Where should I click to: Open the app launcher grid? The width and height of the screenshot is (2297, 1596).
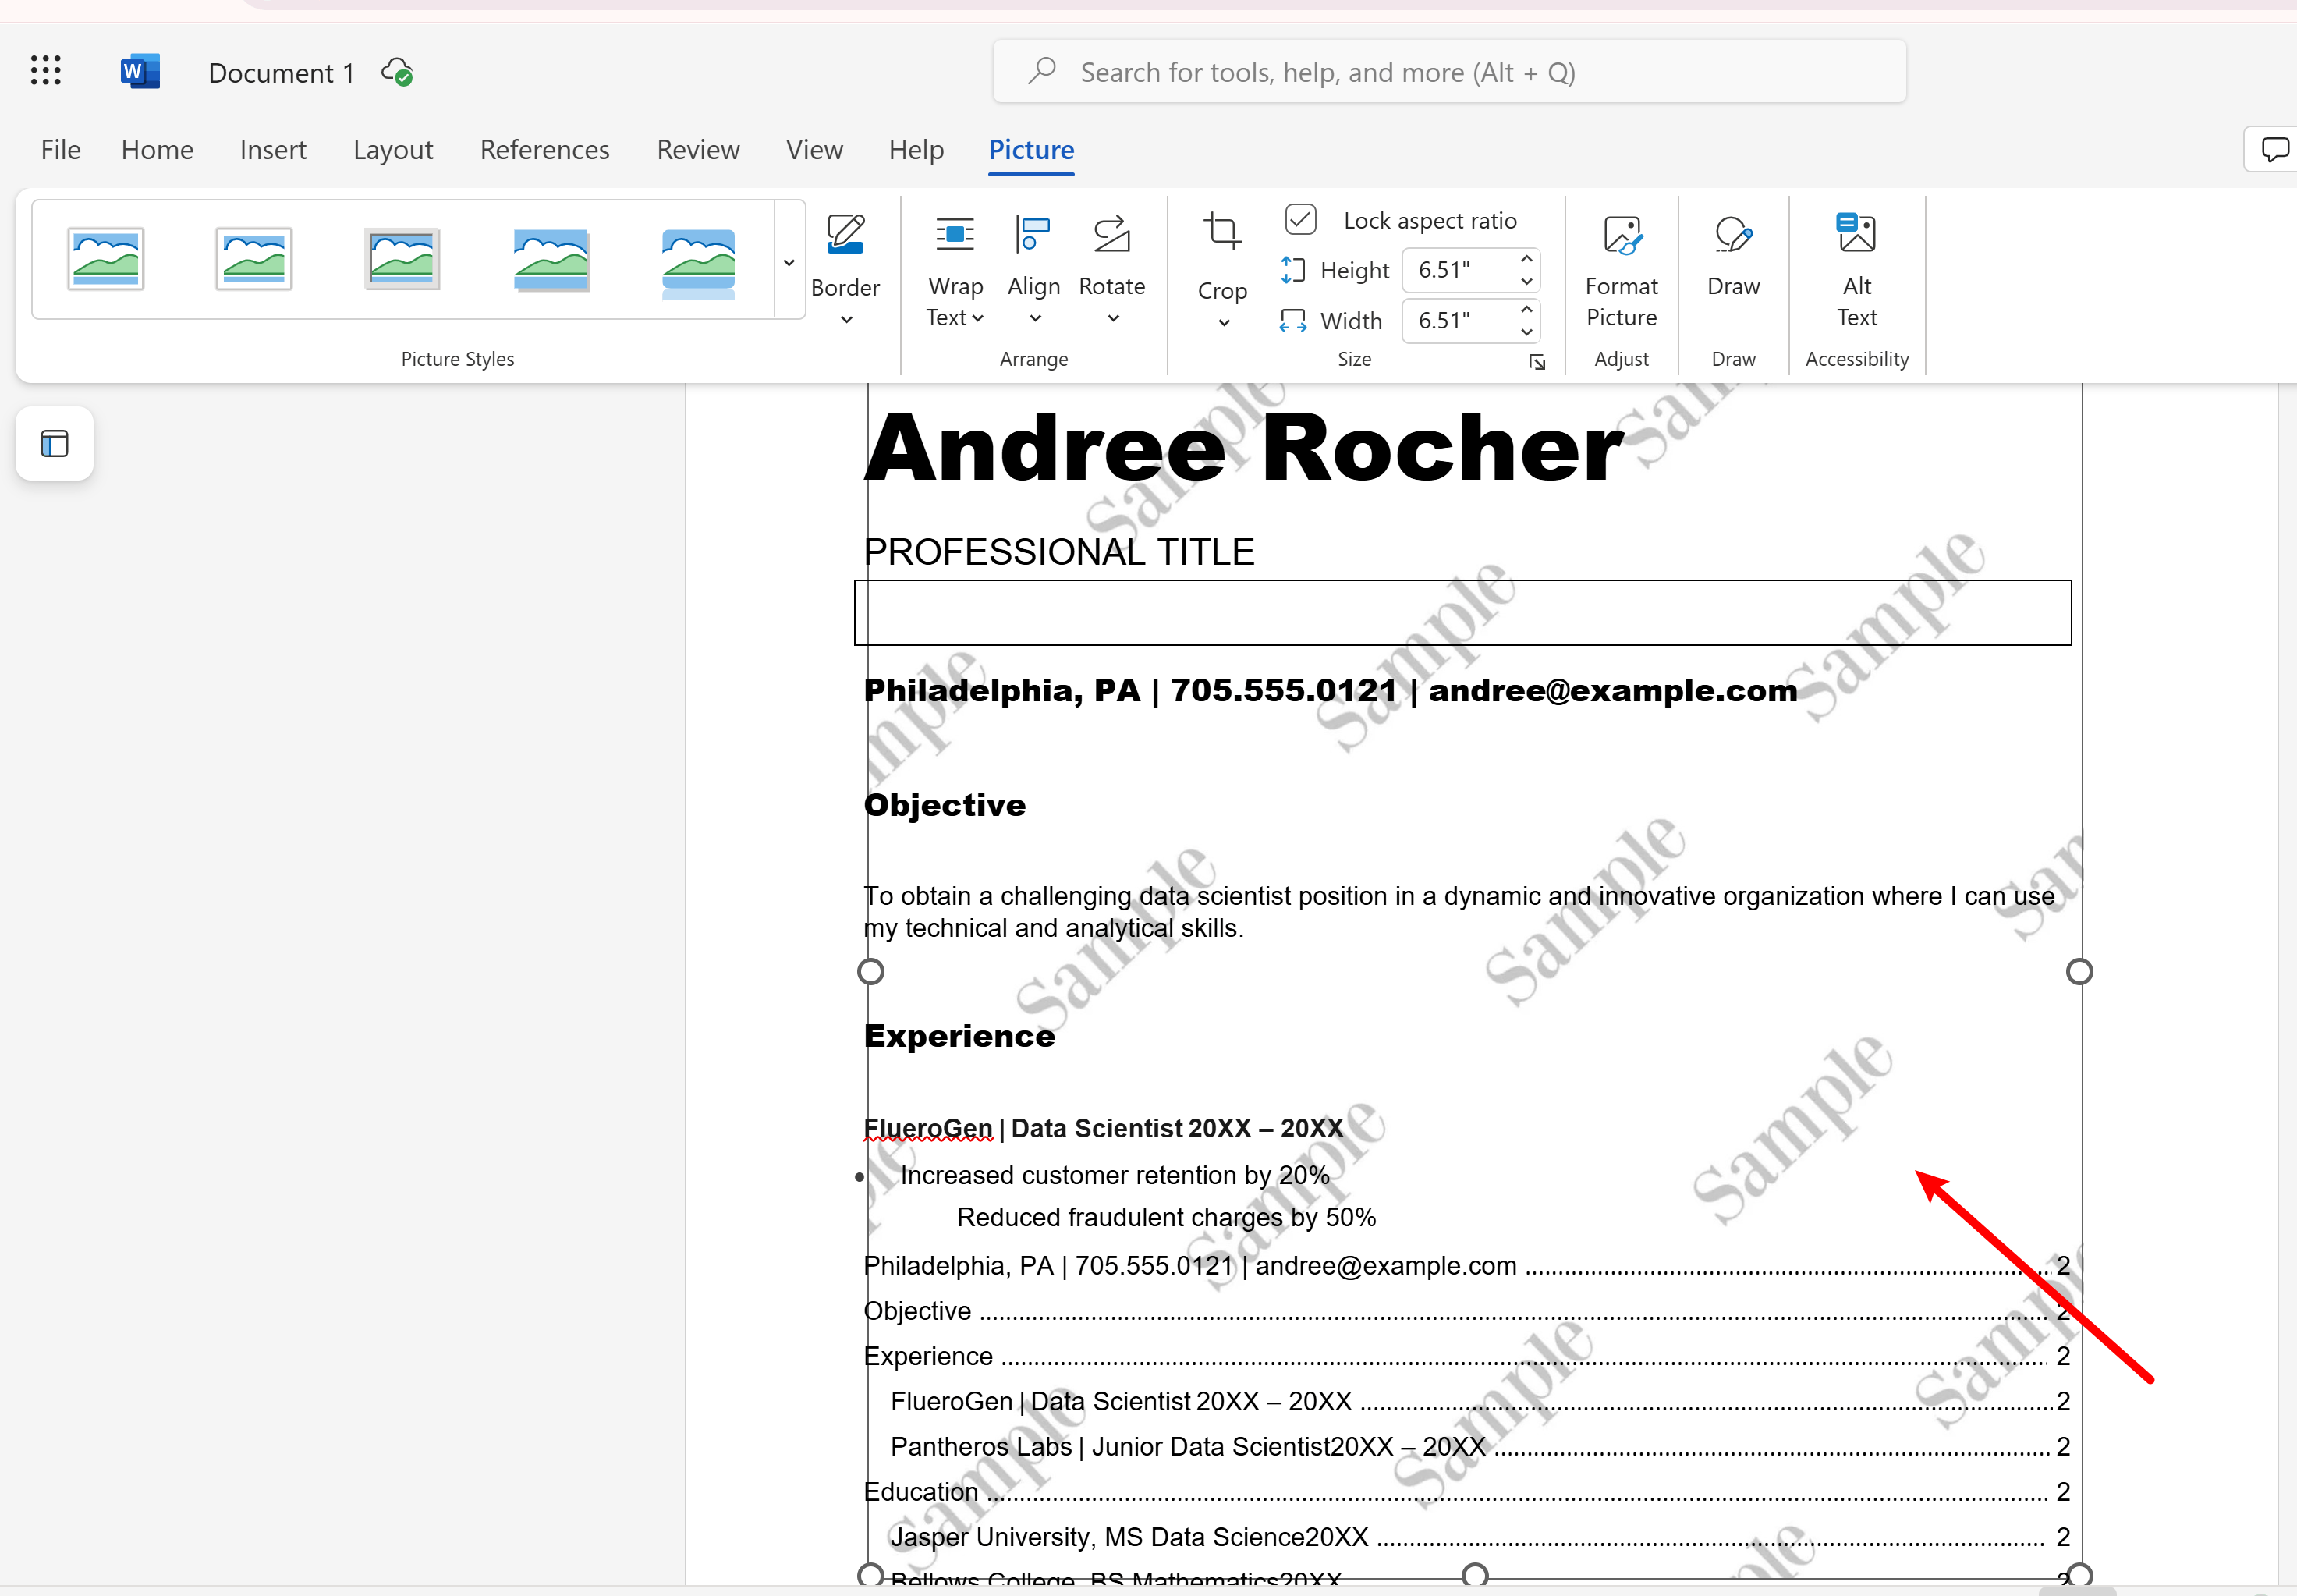point(46,71)
